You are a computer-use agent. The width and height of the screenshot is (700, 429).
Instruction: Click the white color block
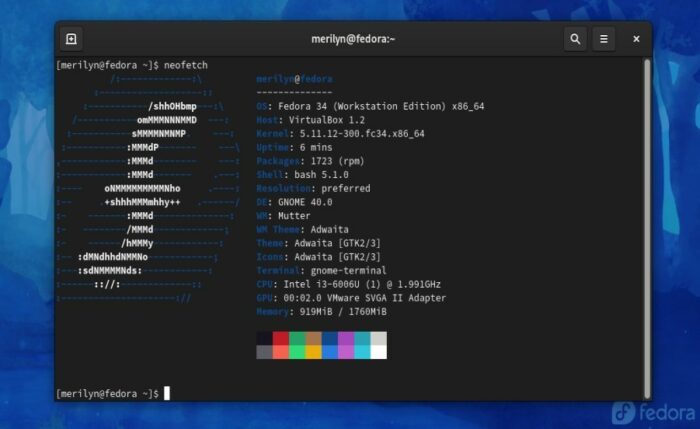tap(379, 352)
